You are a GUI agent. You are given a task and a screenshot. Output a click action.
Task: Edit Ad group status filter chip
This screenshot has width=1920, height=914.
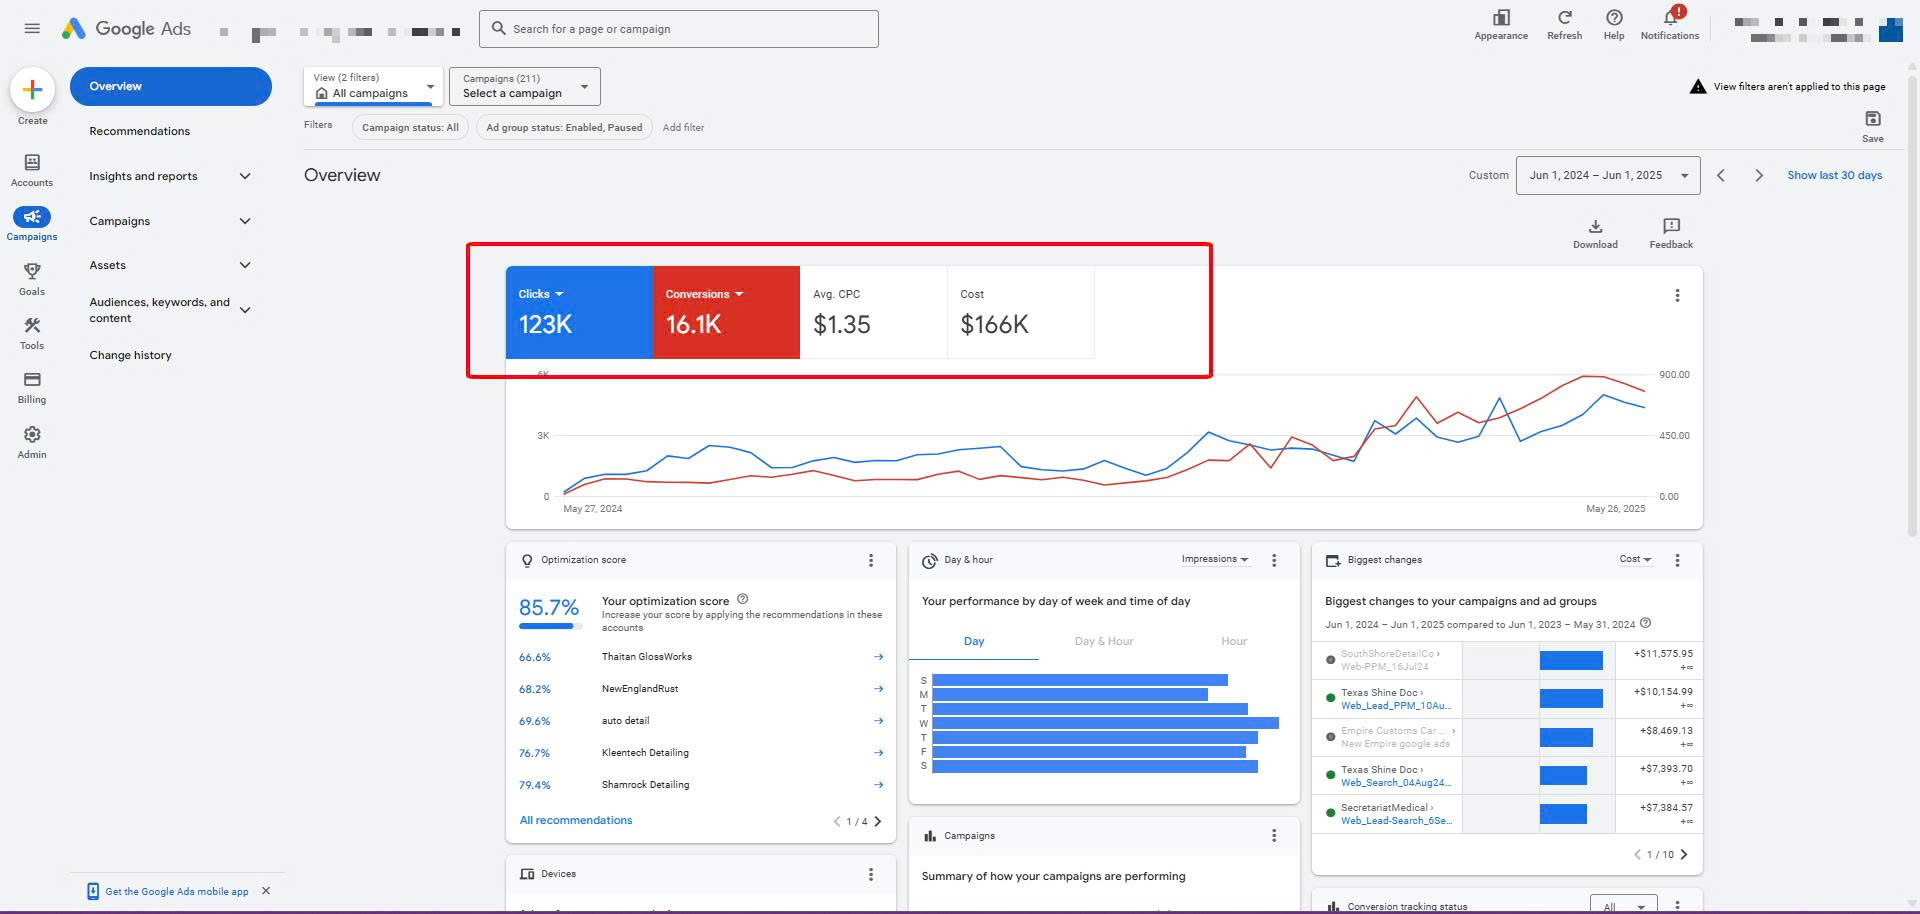point(564,127)
